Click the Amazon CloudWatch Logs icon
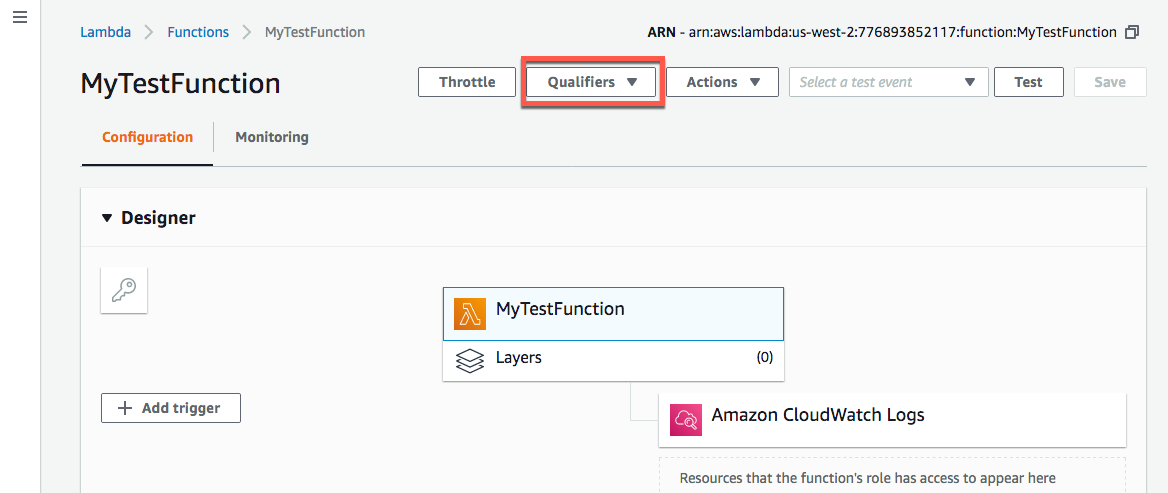This screenshot has width=1168, height=493. click(687, 418)
